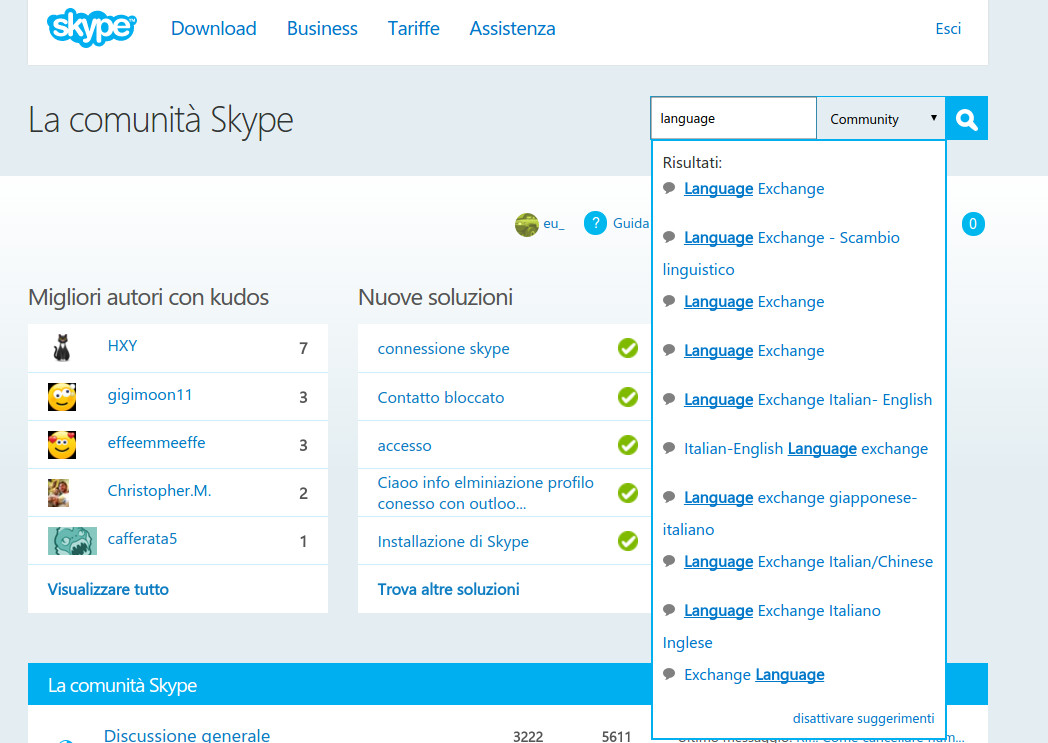The height and width of the screenshot is (743, 1048).
Task: Click Esci to sign out
Action: [x=948, y=29]
